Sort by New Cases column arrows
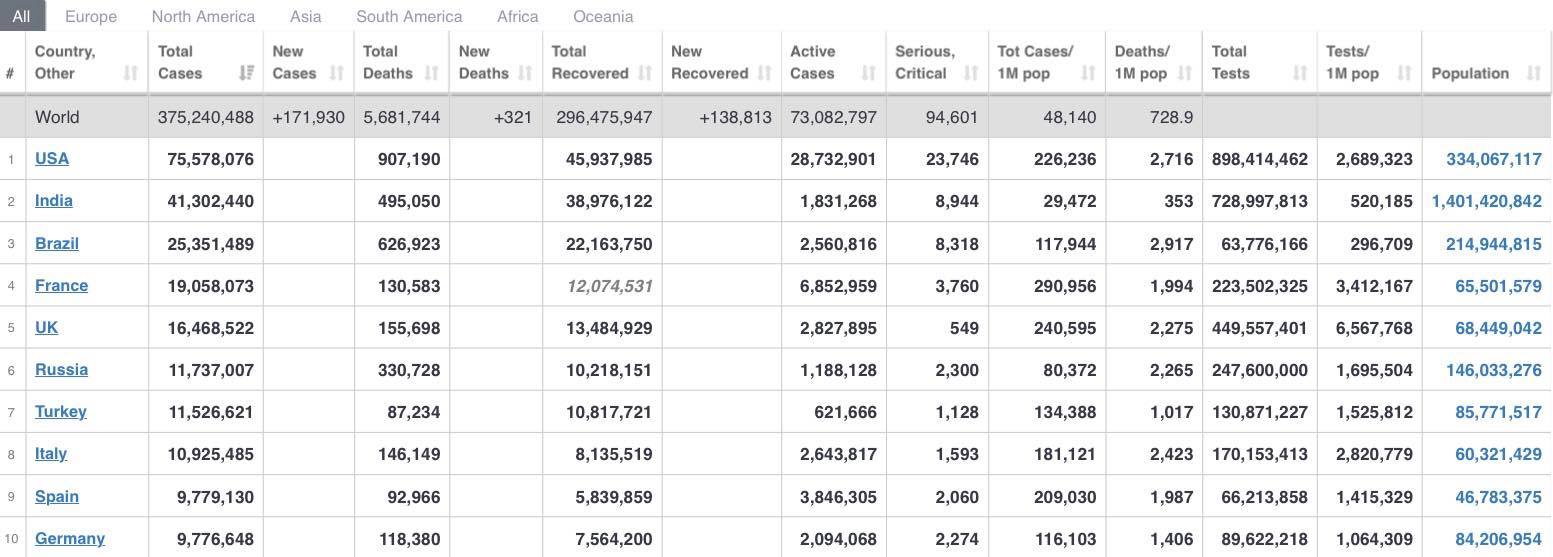Image resolution: width=1553 pixels, height=557 pixels. [337, 73]
